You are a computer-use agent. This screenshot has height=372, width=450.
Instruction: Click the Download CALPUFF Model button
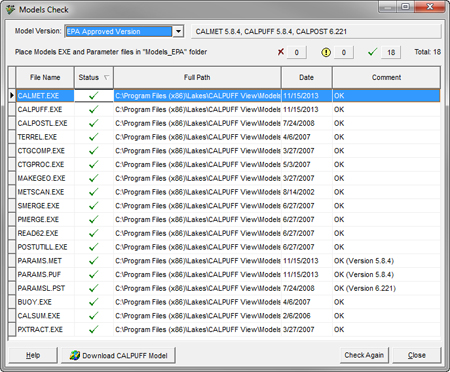[118, 355]
